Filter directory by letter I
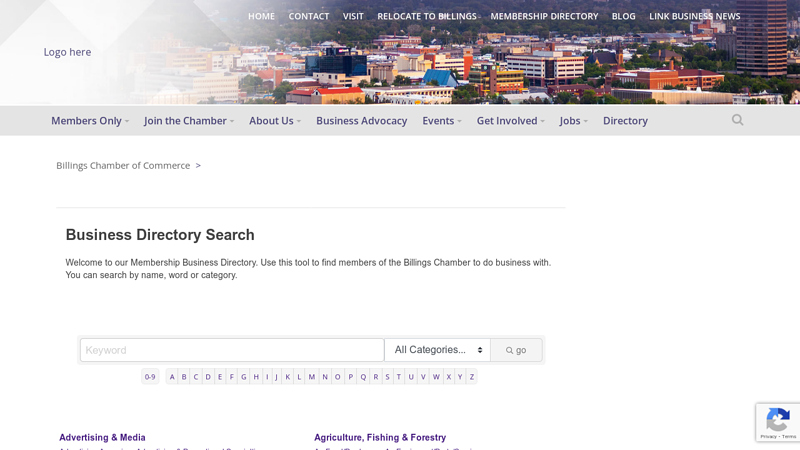The image size is (800, 450). point(267,377)
